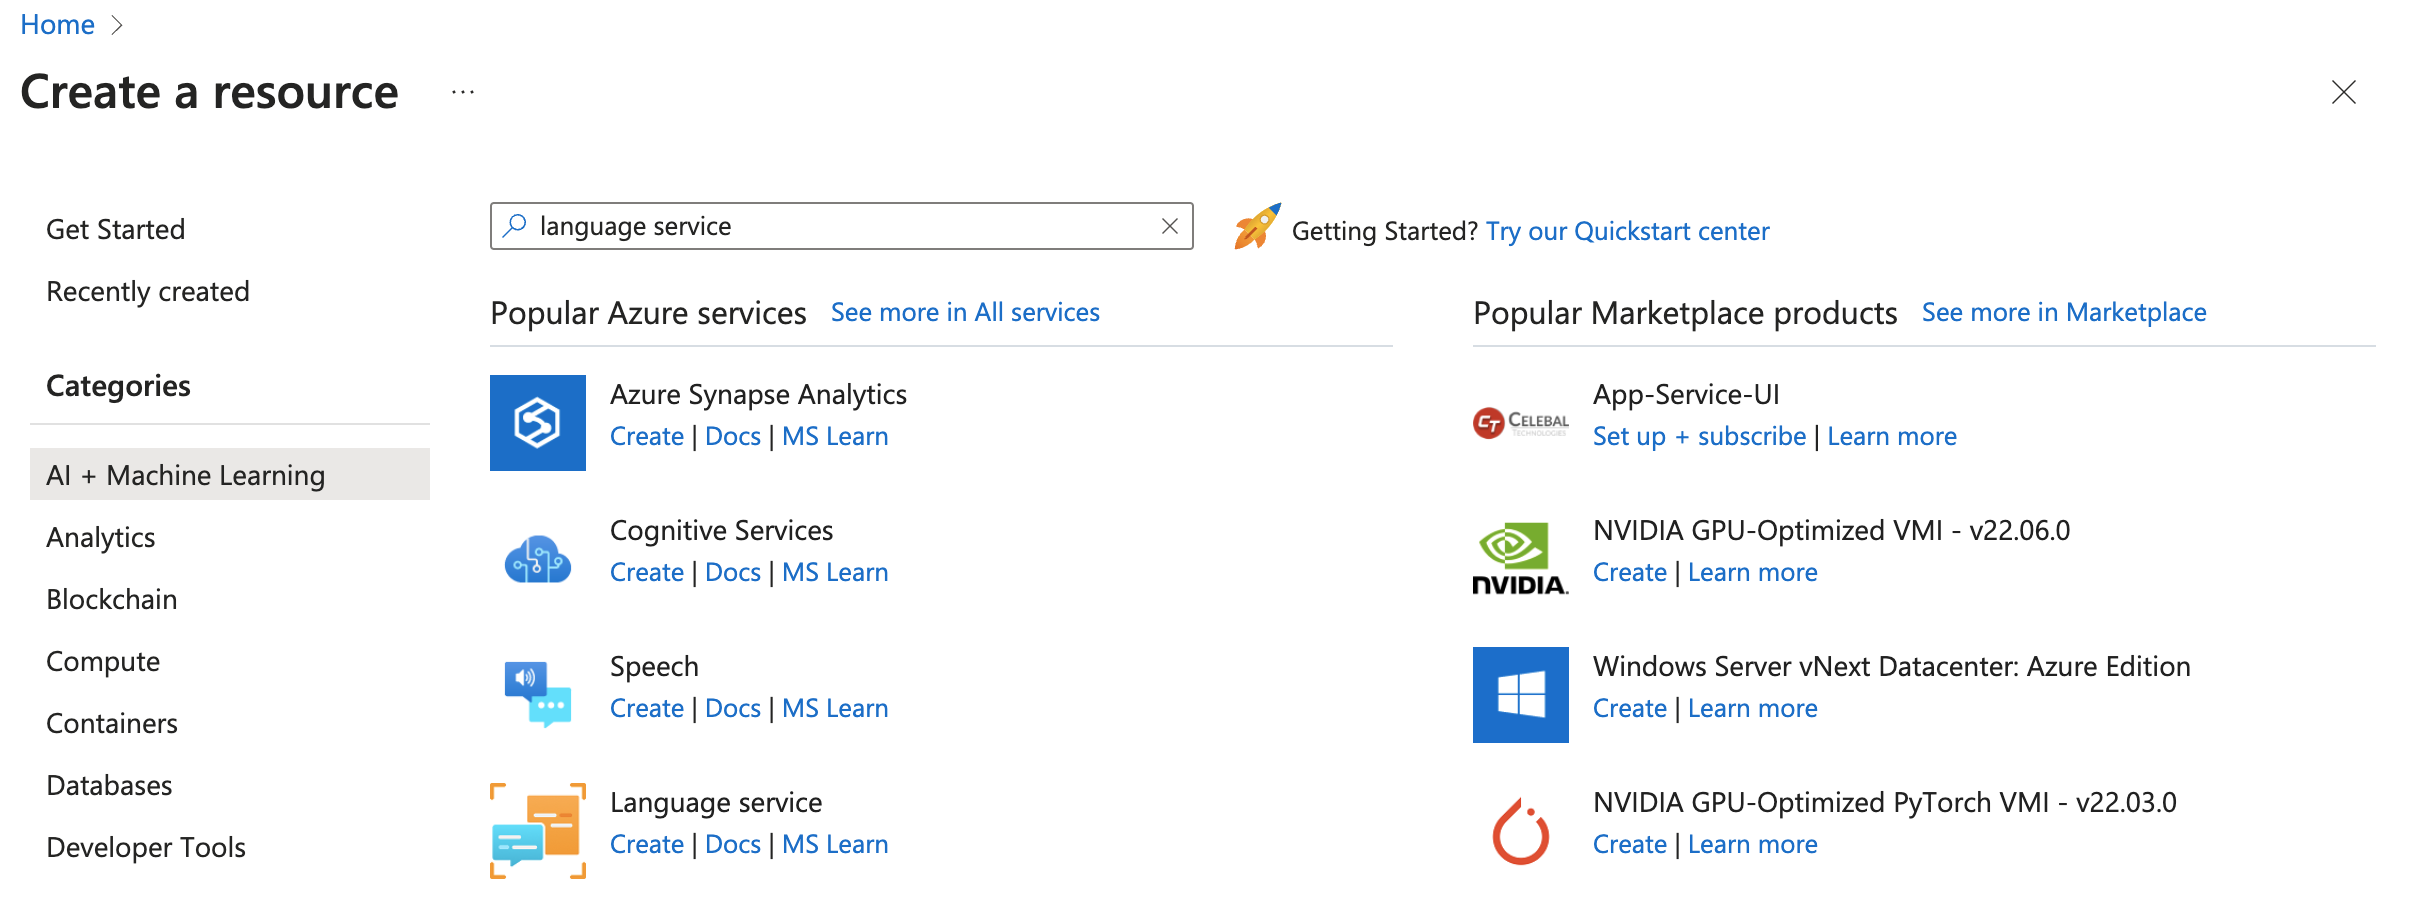
Task: Click Windows Server vNext Datacenter: Azure Edition title
Action: [1891, 666]
